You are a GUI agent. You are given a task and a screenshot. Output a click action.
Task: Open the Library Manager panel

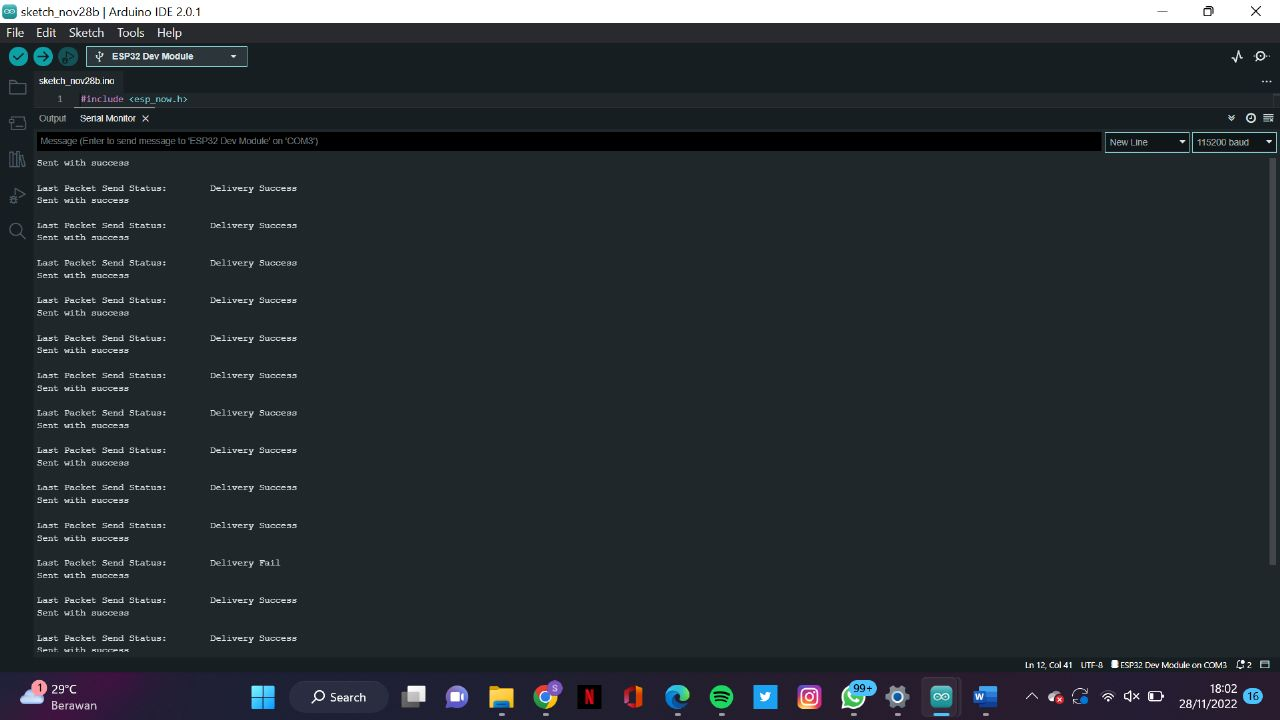(x=17, y=159)
